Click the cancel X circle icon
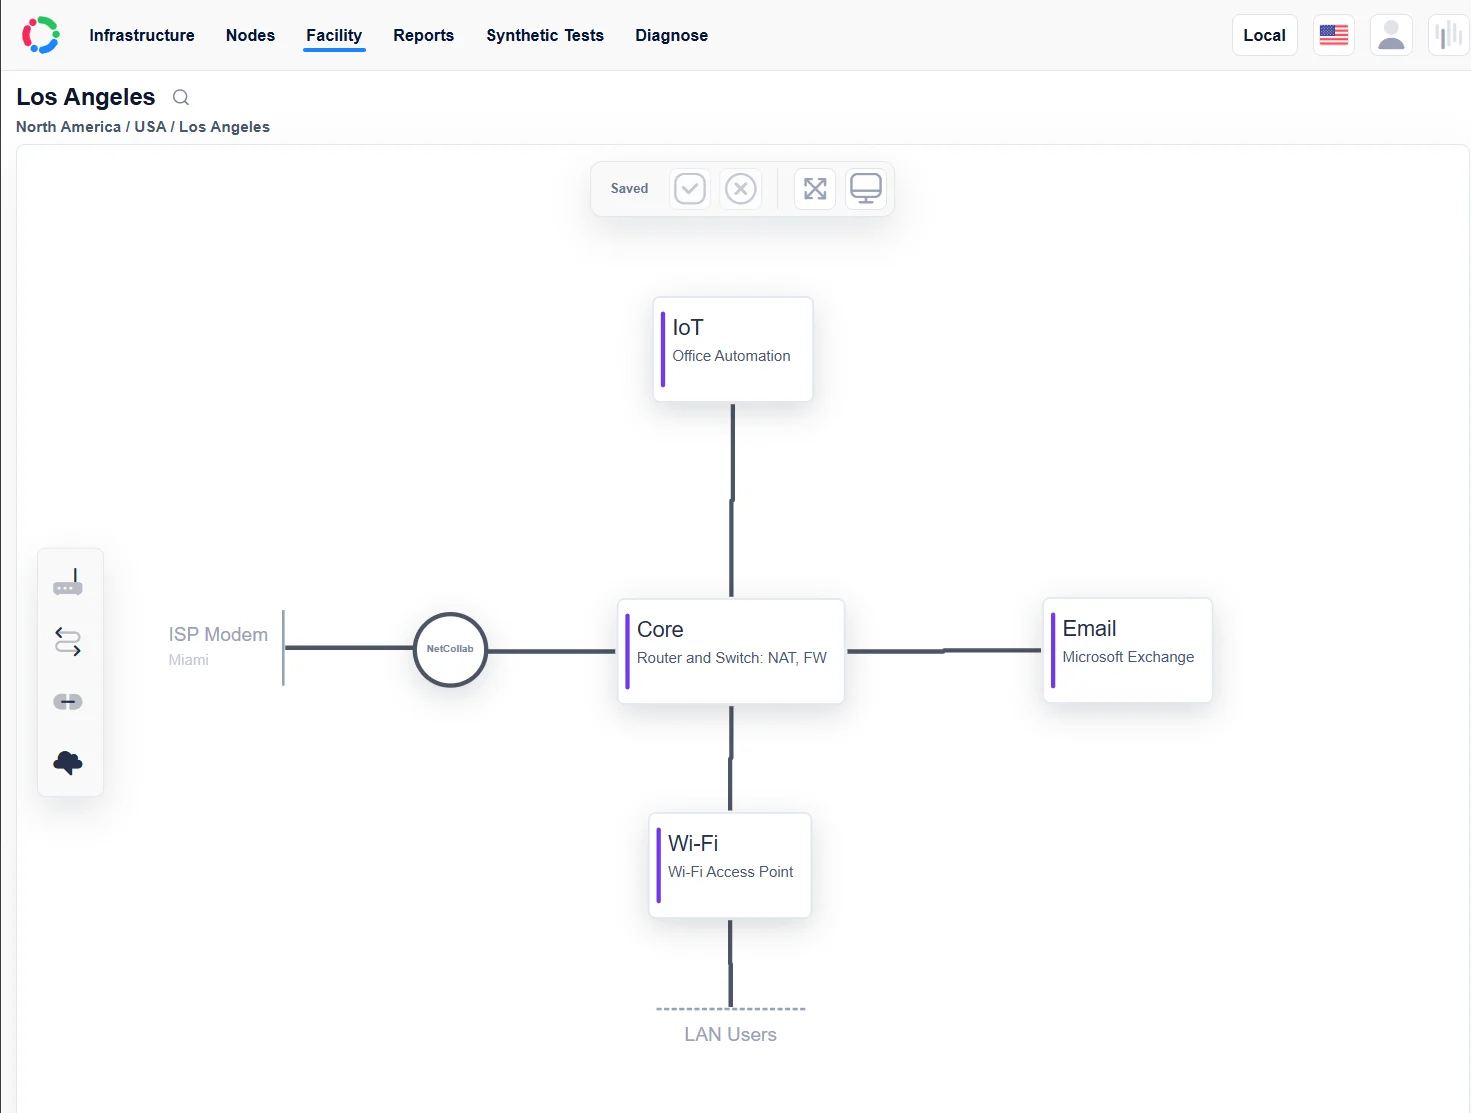Image resolution: width=1471 pixels, height=1113 pixels. tap(741, 189)
